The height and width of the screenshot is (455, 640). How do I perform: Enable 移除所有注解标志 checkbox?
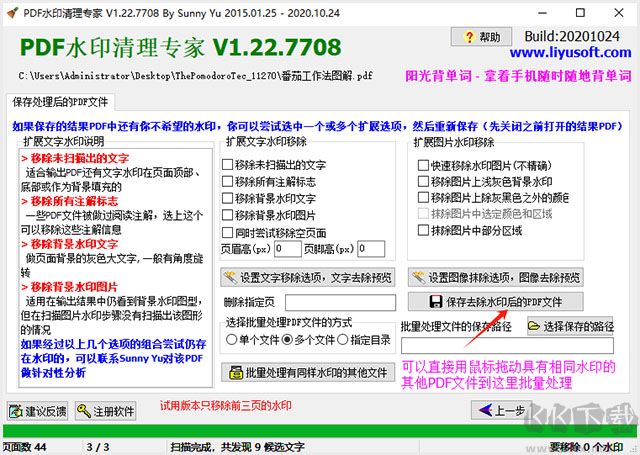click(269, 182)
